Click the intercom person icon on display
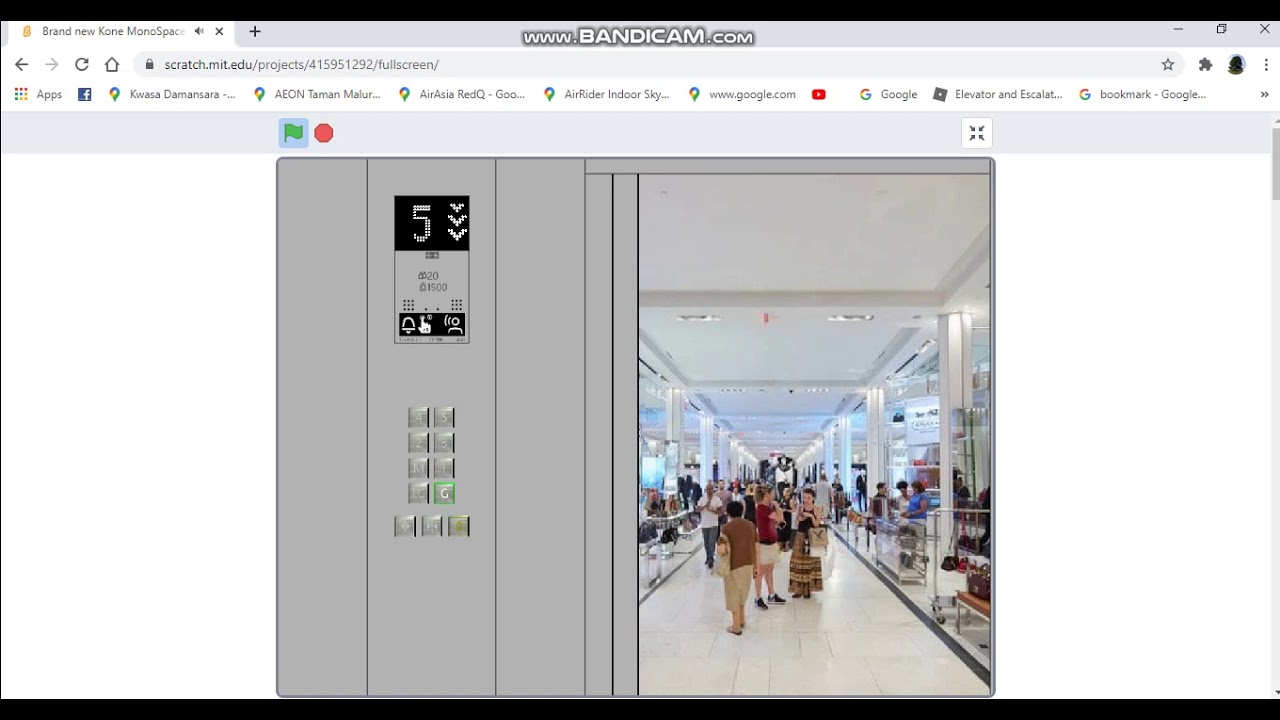 click(x=454, y=325)
